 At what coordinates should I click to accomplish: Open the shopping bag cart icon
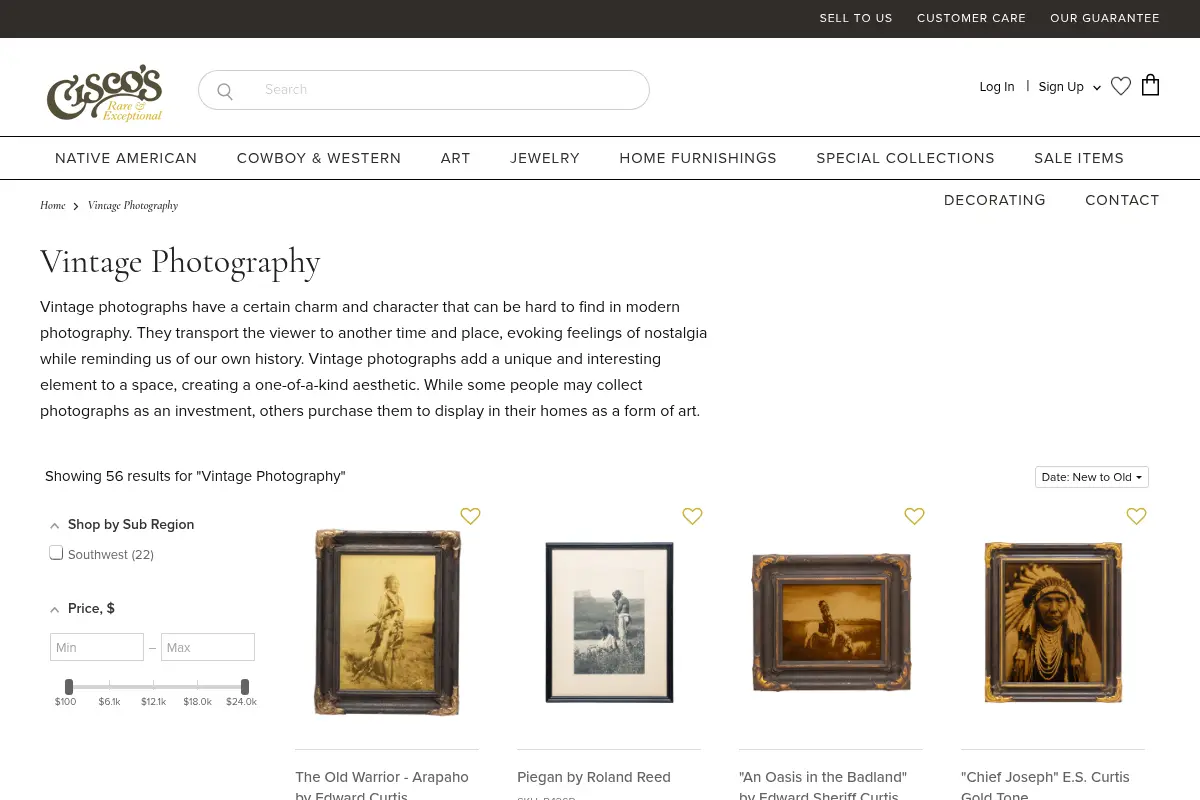tap(1151, 85)
